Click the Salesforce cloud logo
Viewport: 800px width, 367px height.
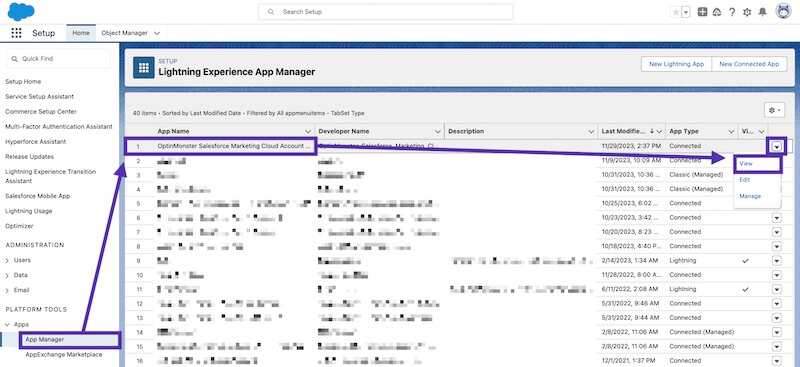[x=21, y=11]
